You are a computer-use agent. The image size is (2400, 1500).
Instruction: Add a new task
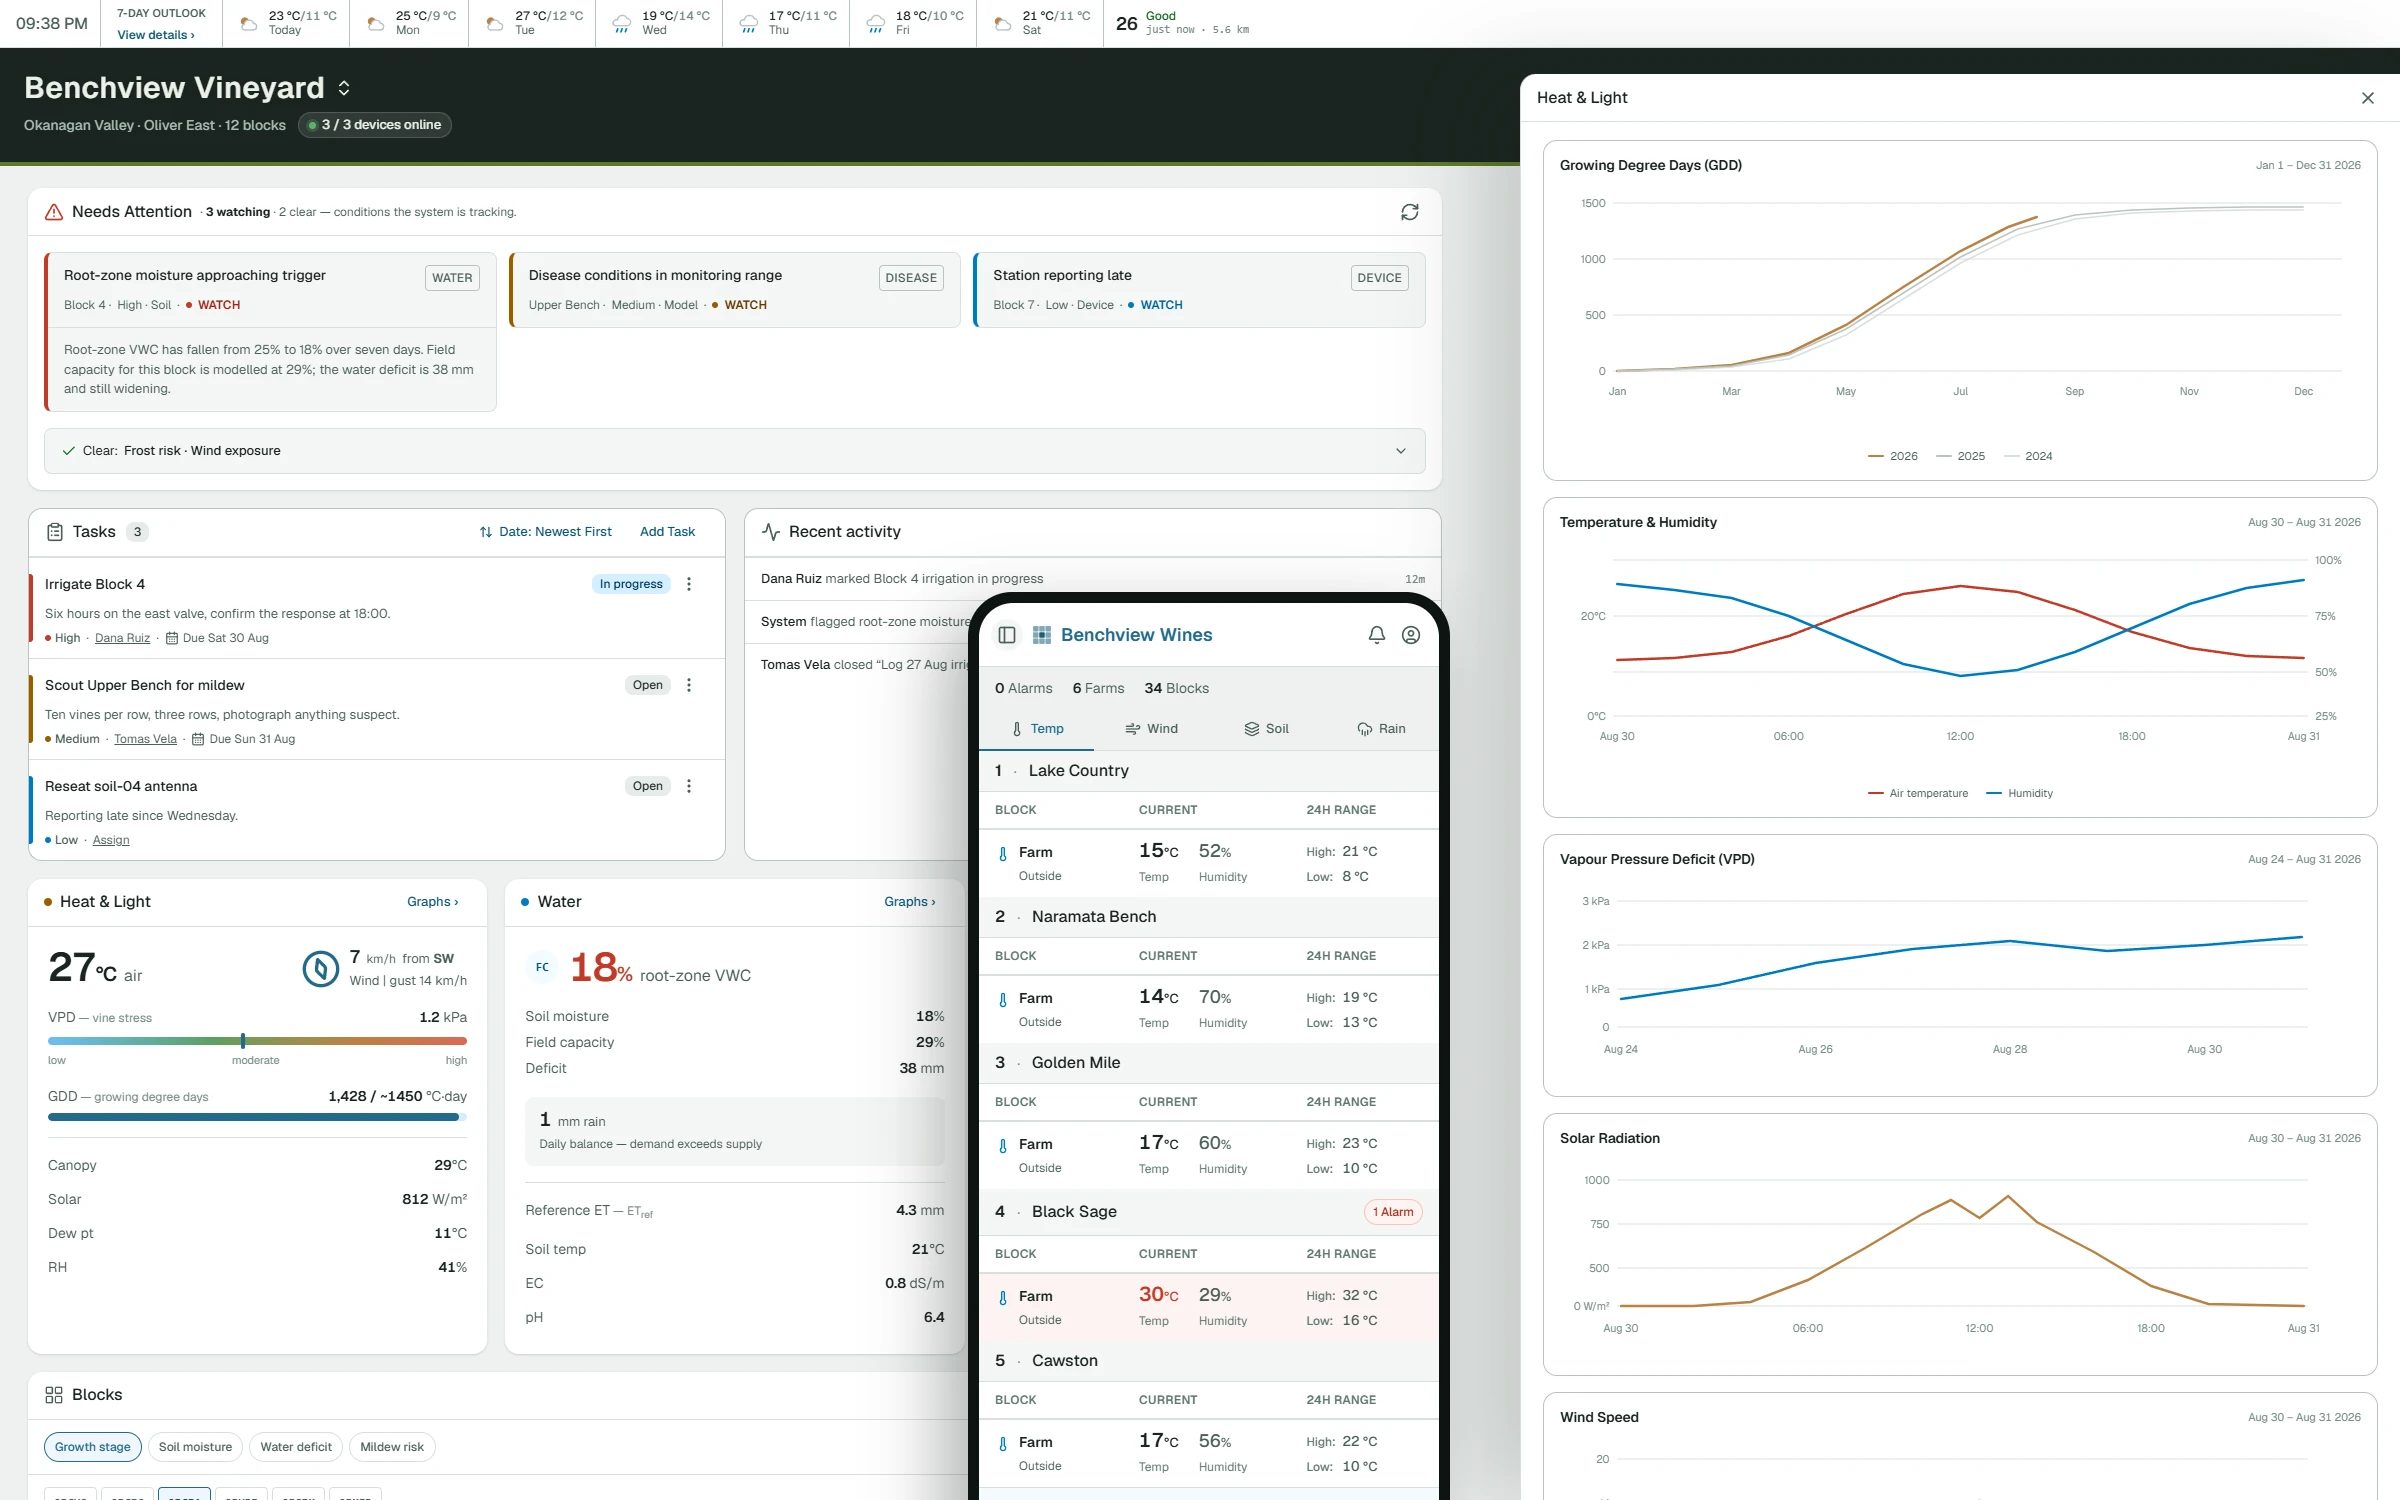667,532
